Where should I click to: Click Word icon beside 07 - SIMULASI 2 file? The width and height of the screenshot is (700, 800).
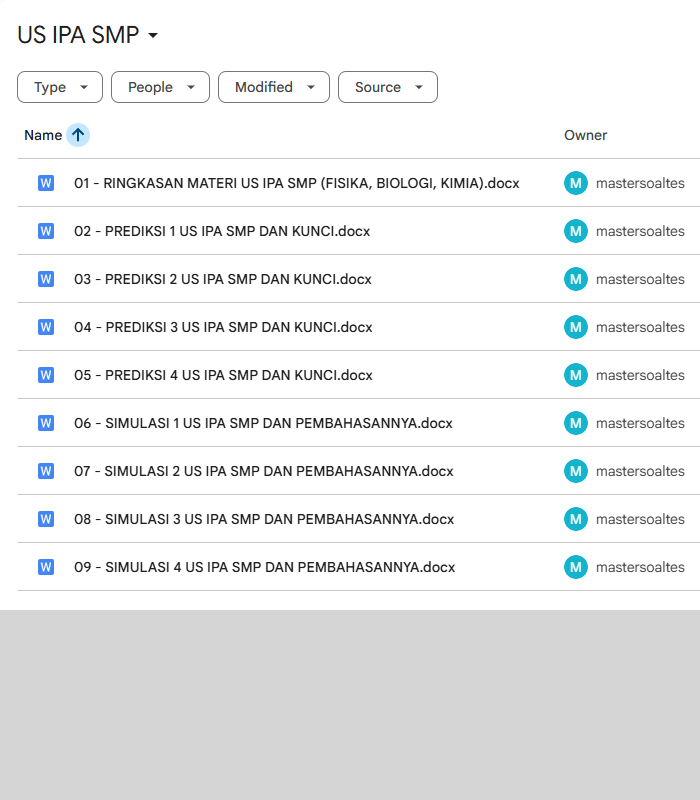pos(46,471)
